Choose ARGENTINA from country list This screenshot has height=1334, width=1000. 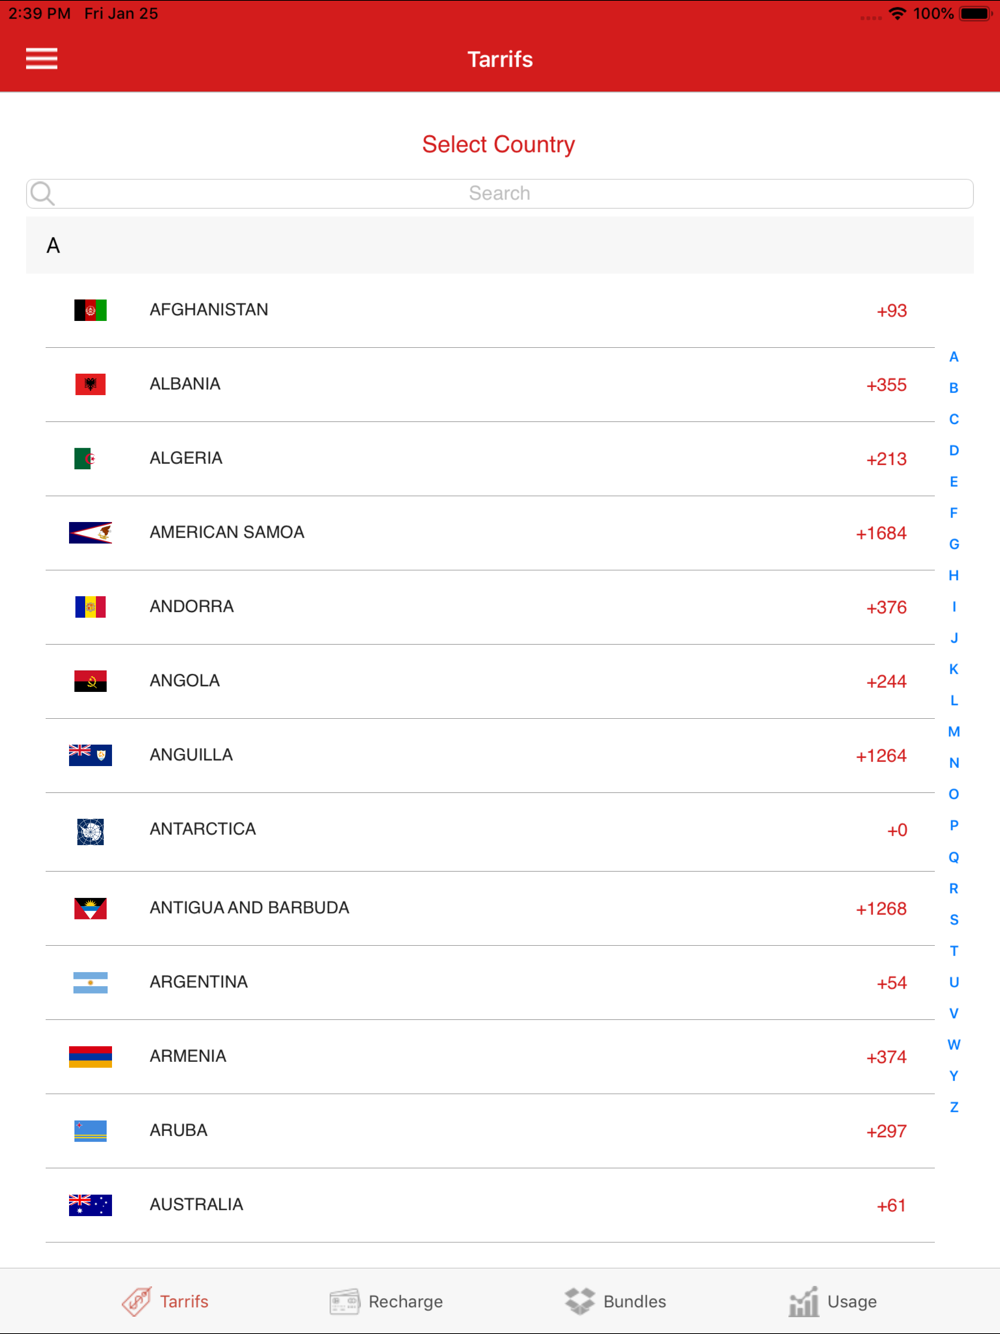coord(490,983)
